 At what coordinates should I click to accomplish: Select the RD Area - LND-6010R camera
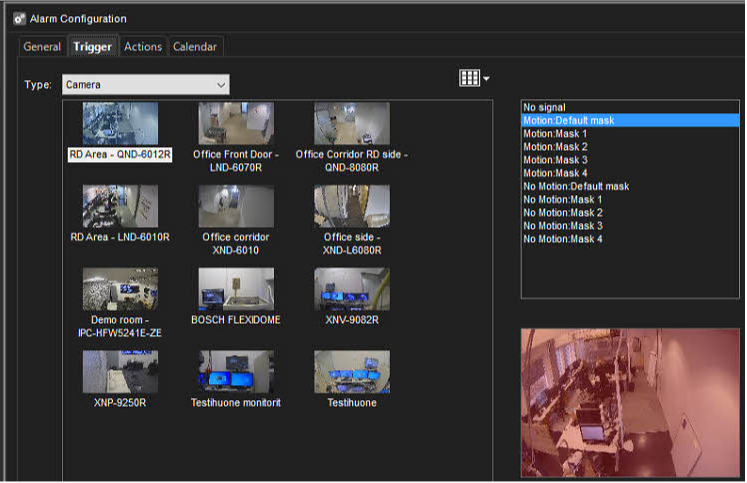coord(120,207)
